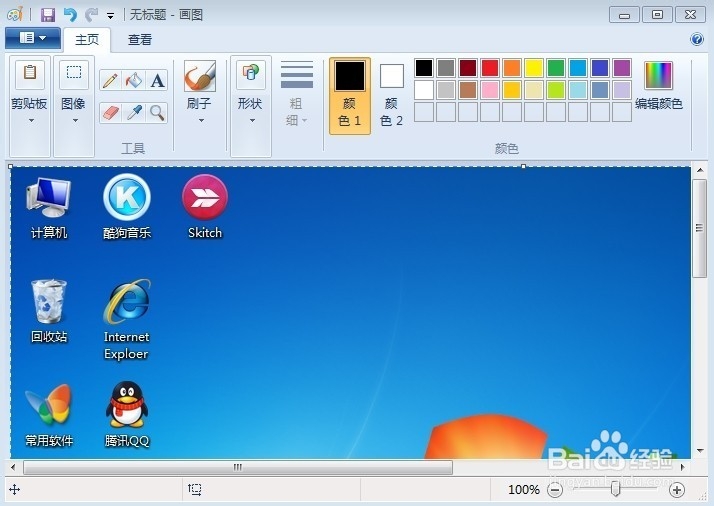714x506 pixels.
Task: Select the Text tool
Action: click(x=158, y=81)
